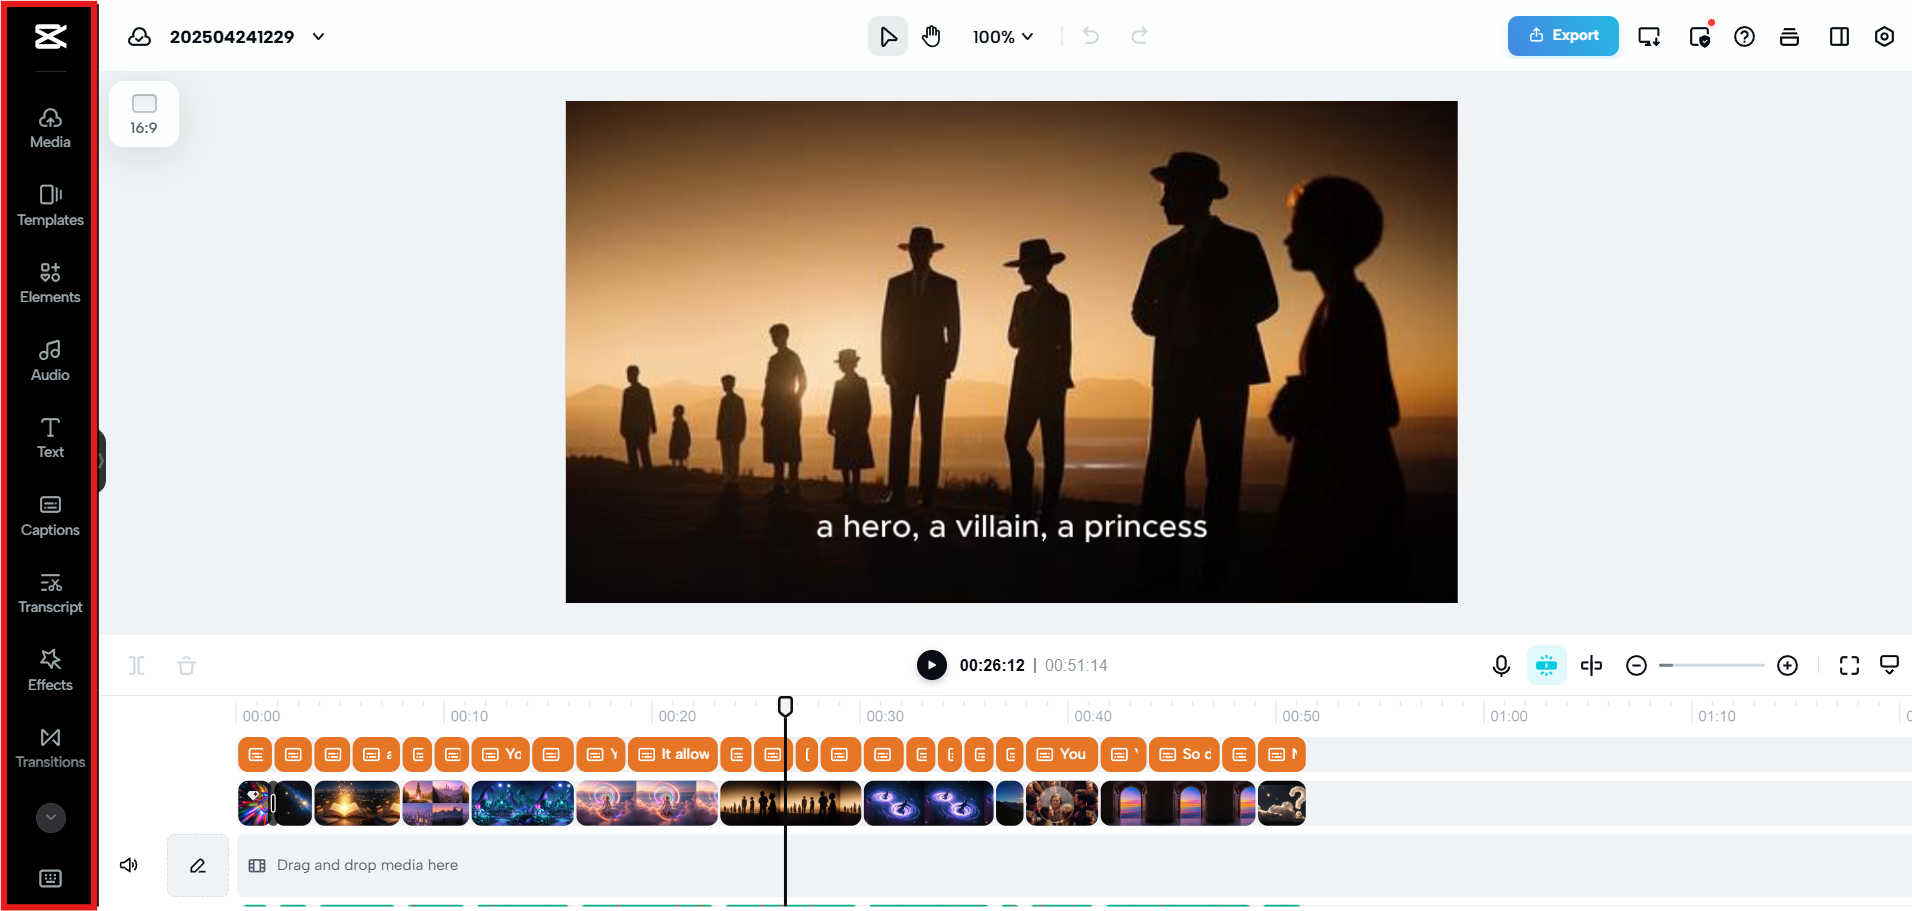This screenshot has width=1912, height=911.
Task: Open the Elements panel
Action: click(50, 283)
